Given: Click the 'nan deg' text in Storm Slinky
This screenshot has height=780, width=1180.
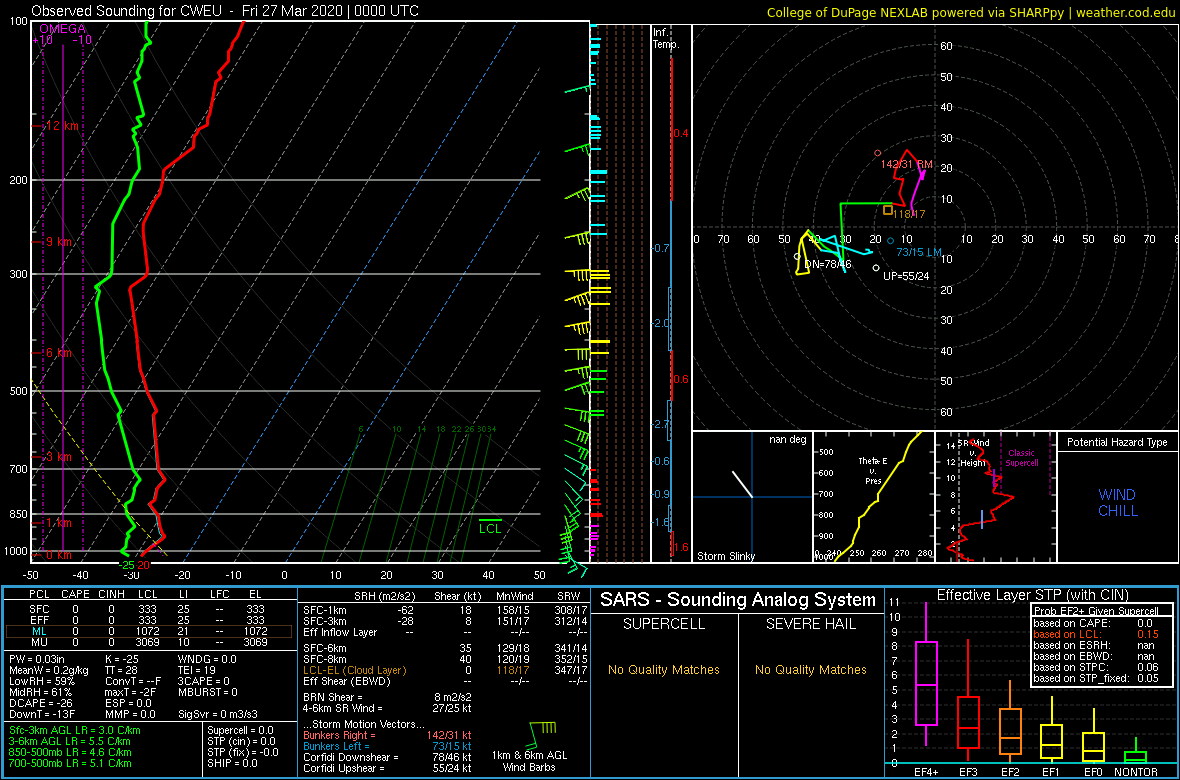Looking at the screenshot, I should (x=787, y=439).
